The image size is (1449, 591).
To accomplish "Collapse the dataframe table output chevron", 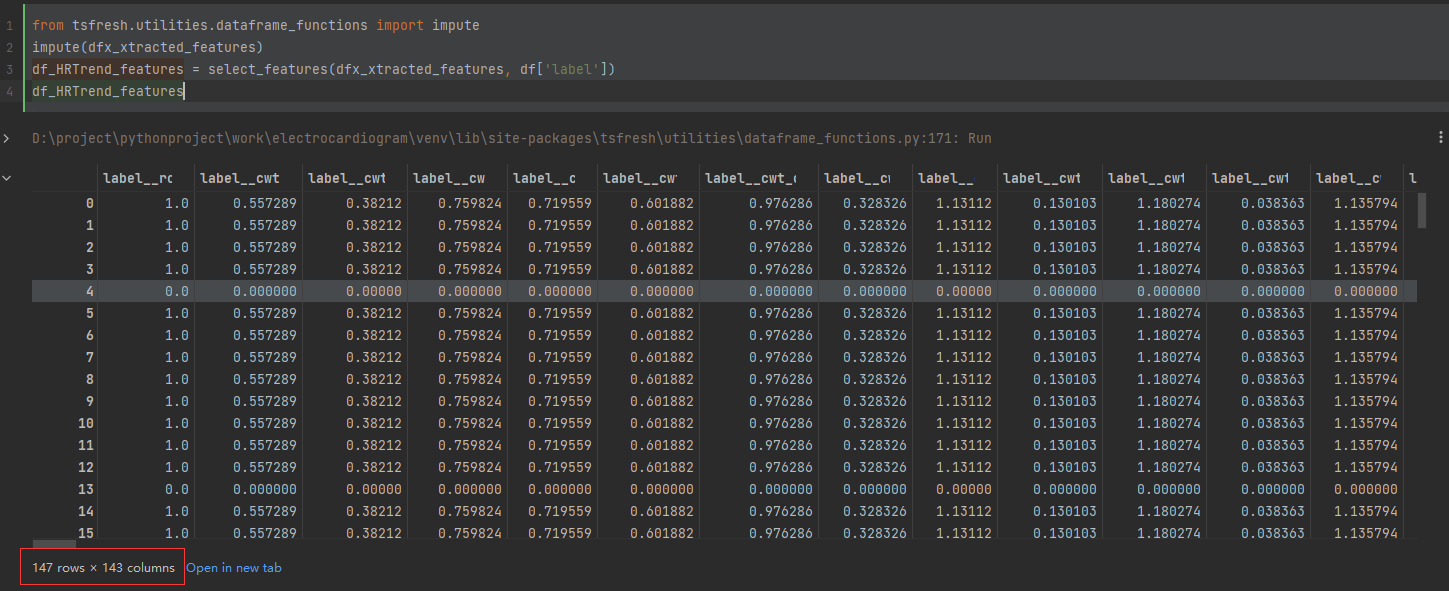I will (x=7, y=178).
